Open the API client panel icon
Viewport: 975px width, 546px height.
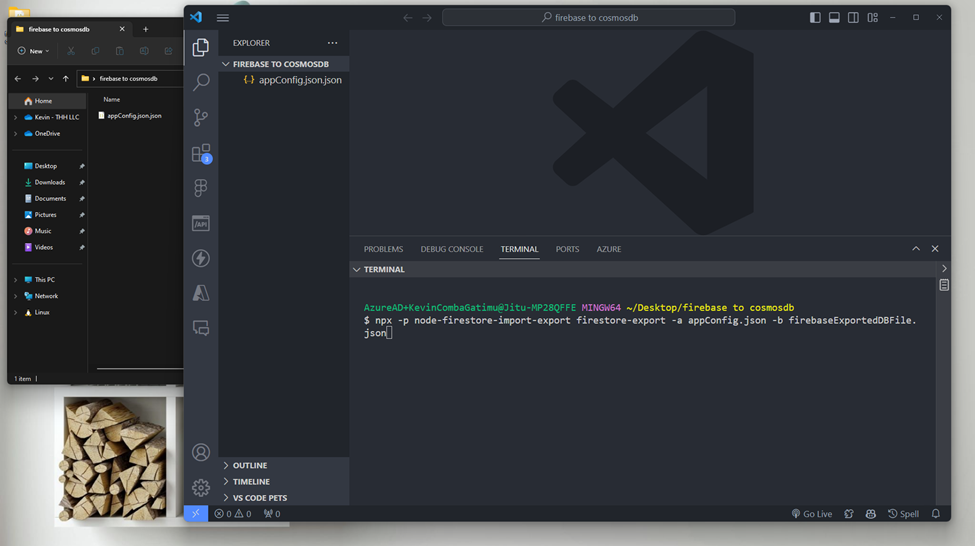point(200,223)
